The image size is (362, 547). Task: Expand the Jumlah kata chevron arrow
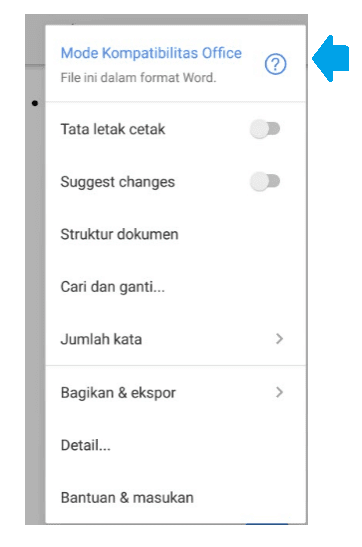(x=279, y=339)
